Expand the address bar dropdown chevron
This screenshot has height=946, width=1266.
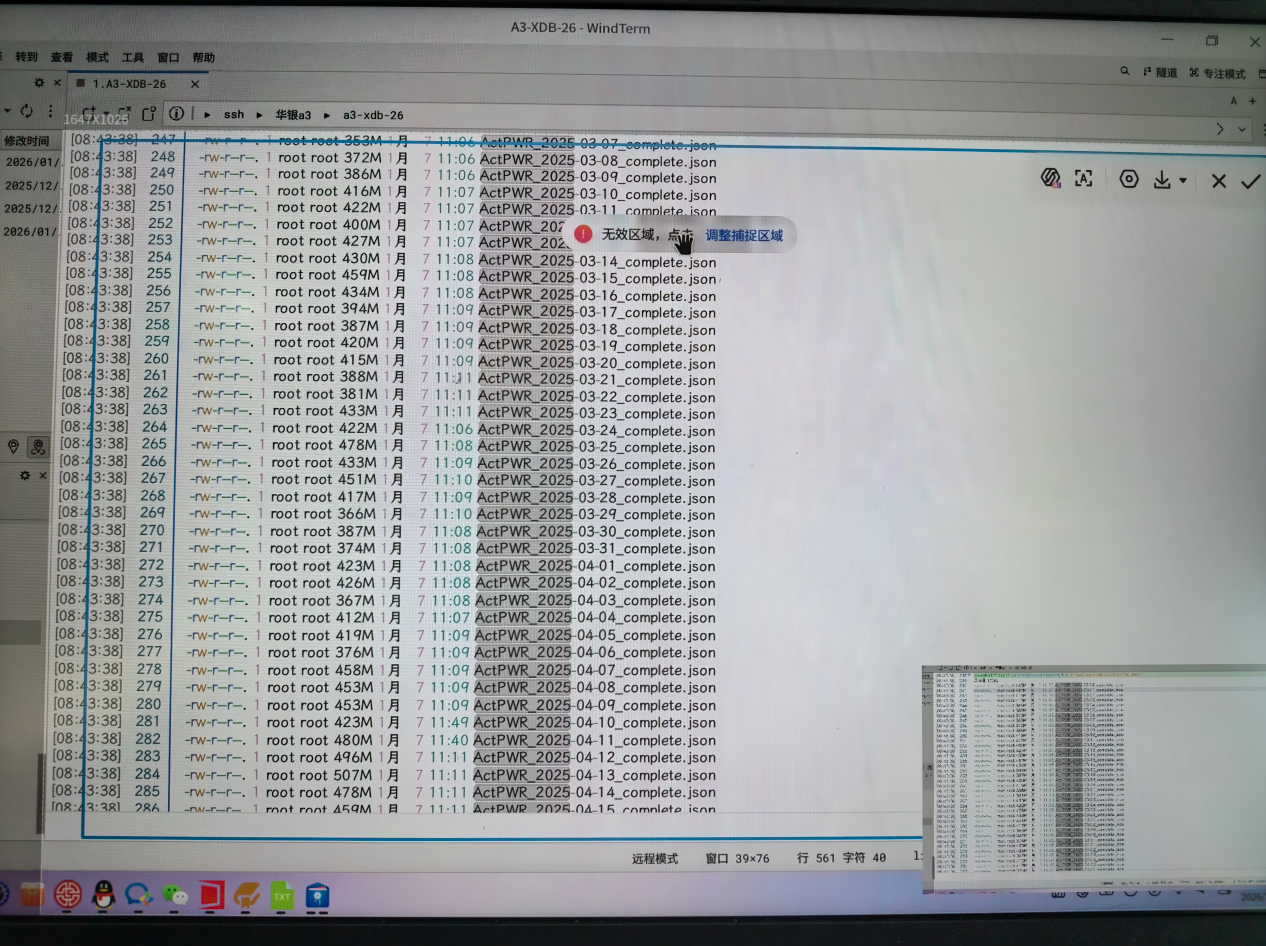pos(1243,129)
